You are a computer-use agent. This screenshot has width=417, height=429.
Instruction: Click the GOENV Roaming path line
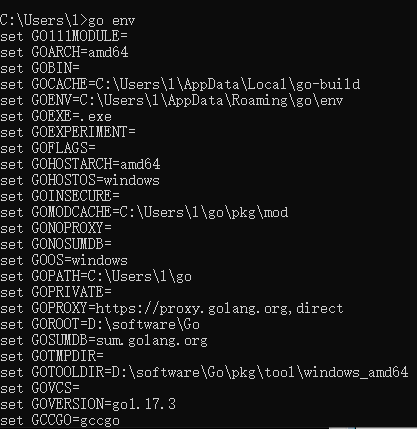172,100
